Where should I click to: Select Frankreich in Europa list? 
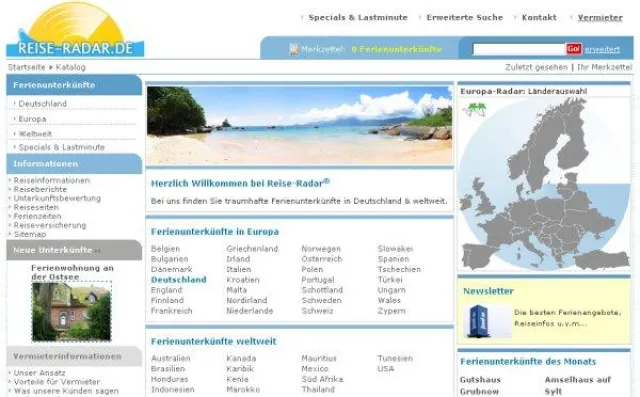click(171, 311)
